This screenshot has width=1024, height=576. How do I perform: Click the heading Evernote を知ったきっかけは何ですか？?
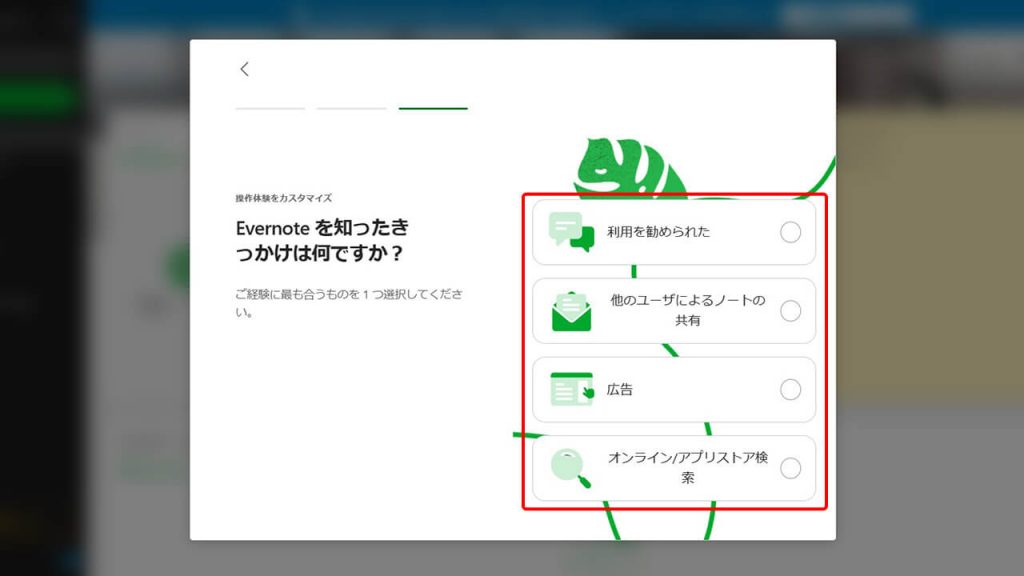[322, 240]
